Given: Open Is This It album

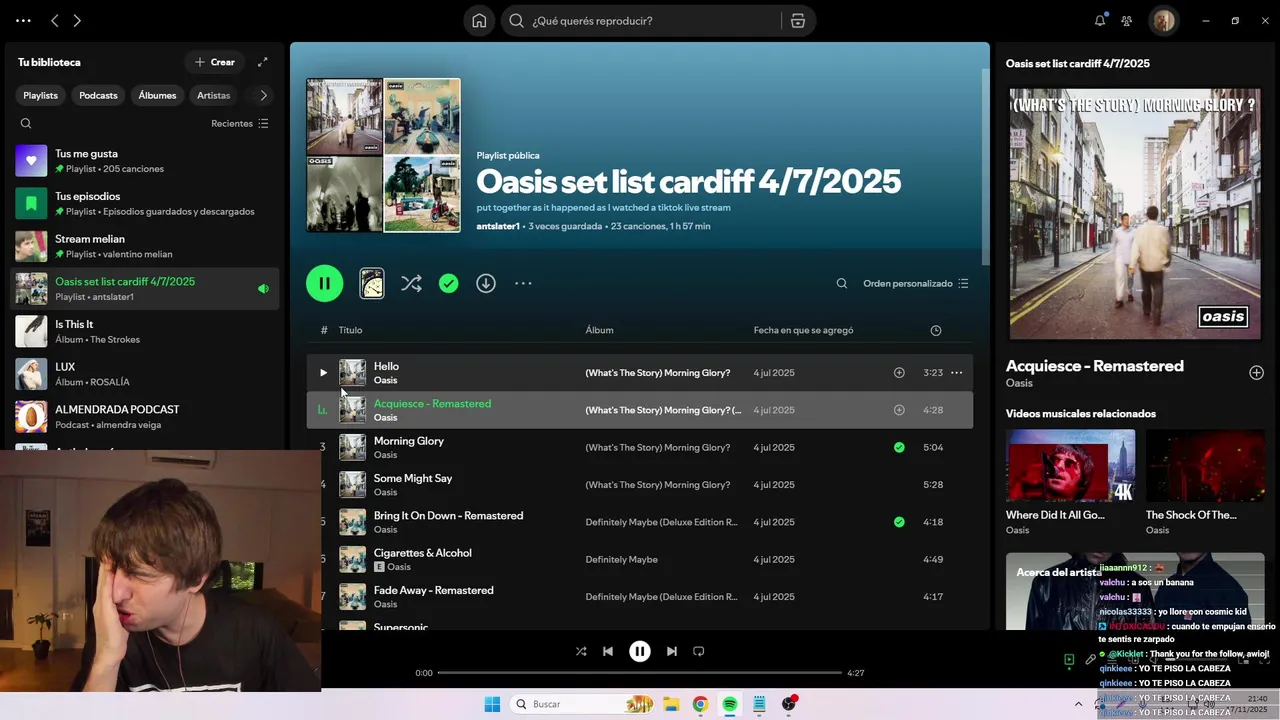Looking at the screenshot, I should pos(145,331).
